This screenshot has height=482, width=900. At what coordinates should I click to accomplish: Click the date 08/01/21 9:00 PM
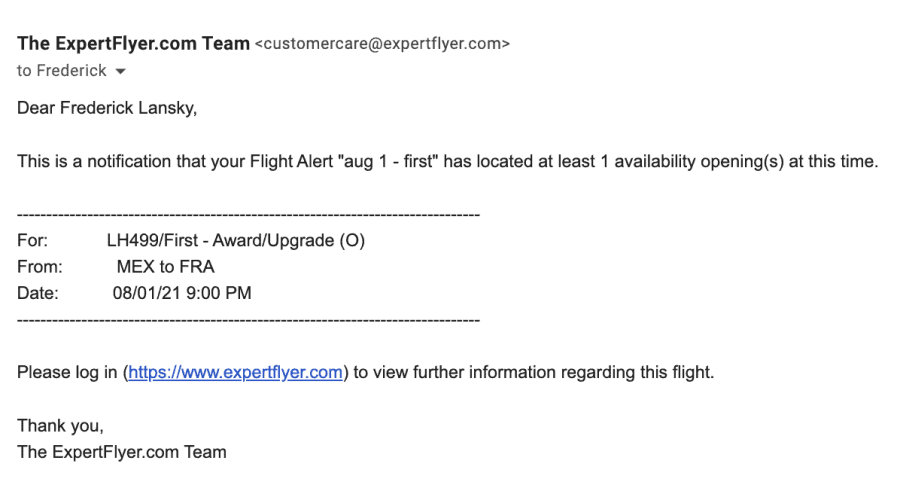click(182, 293)
